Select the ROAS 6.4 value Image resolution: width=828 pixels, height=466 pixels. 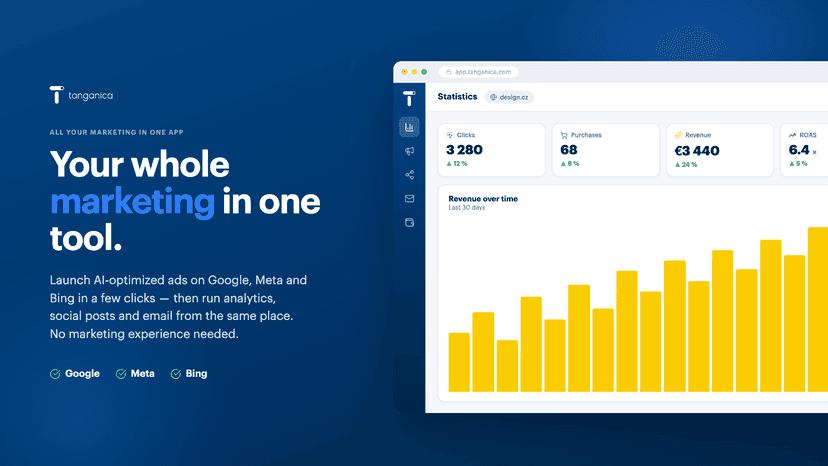click(799, 150)
